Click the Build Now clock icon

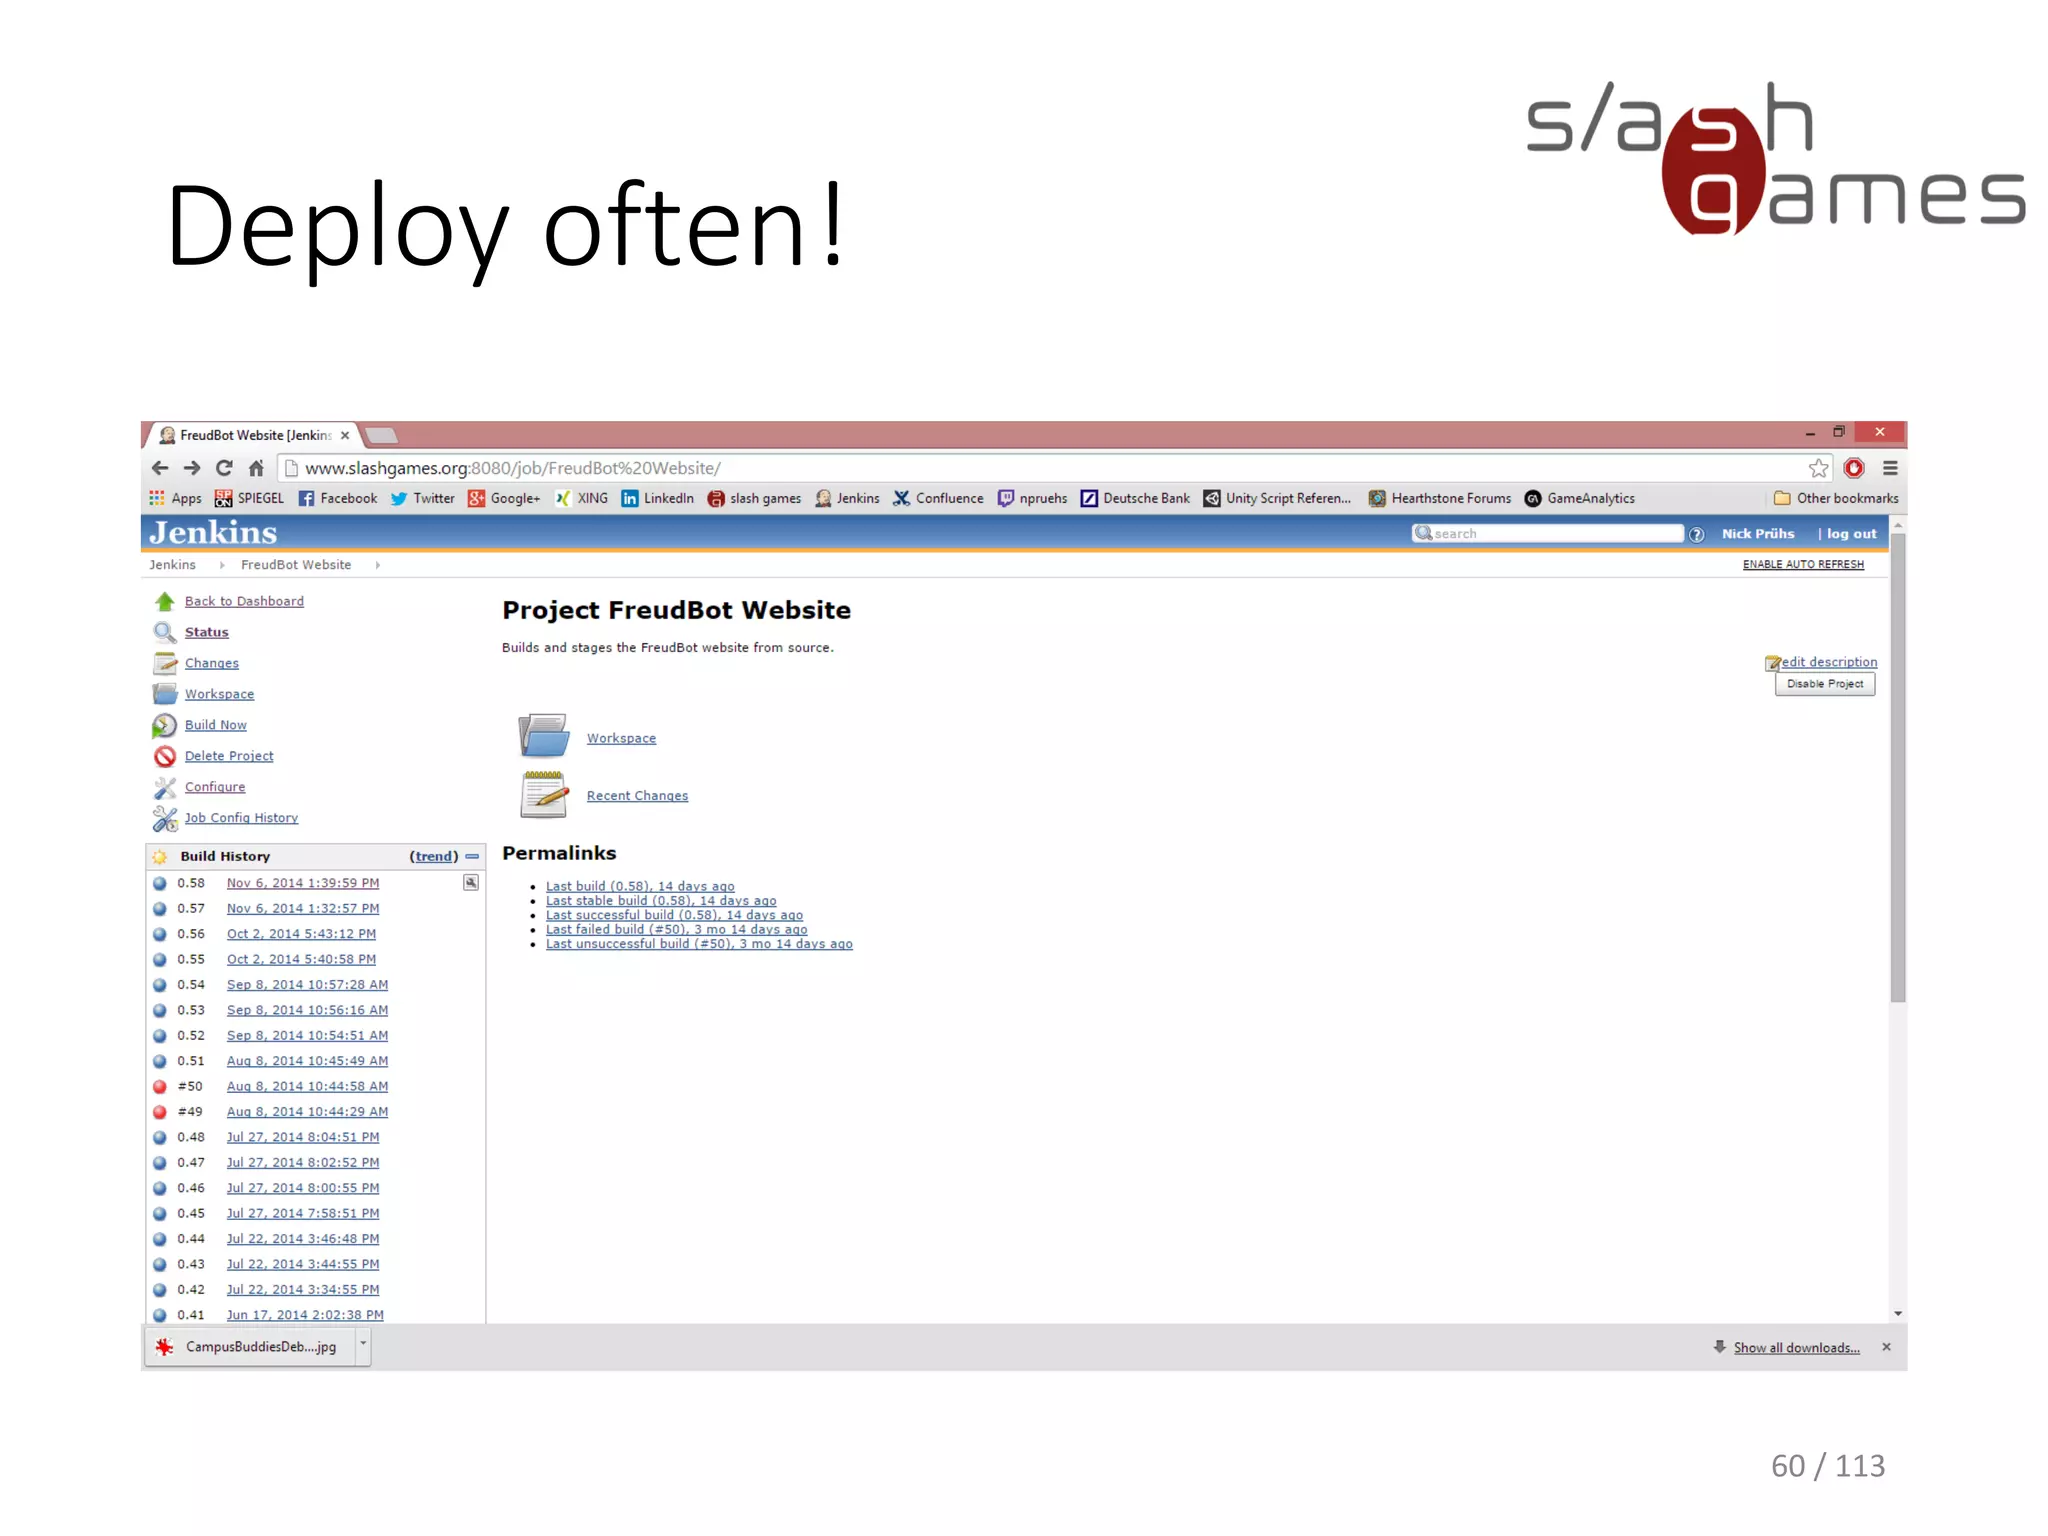pos(164,725)
